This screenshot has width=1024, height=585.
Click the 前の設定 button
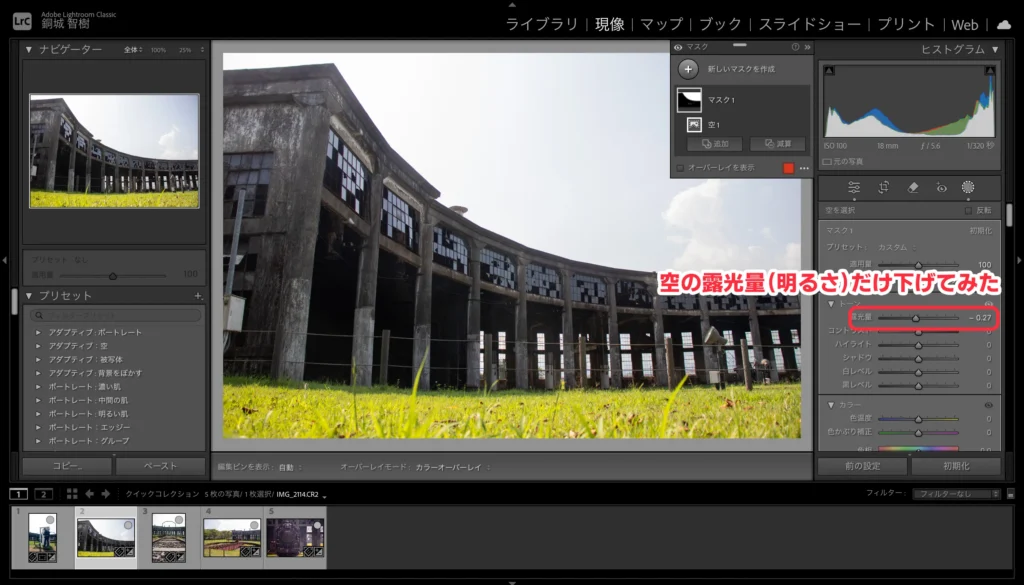(861, 466)
